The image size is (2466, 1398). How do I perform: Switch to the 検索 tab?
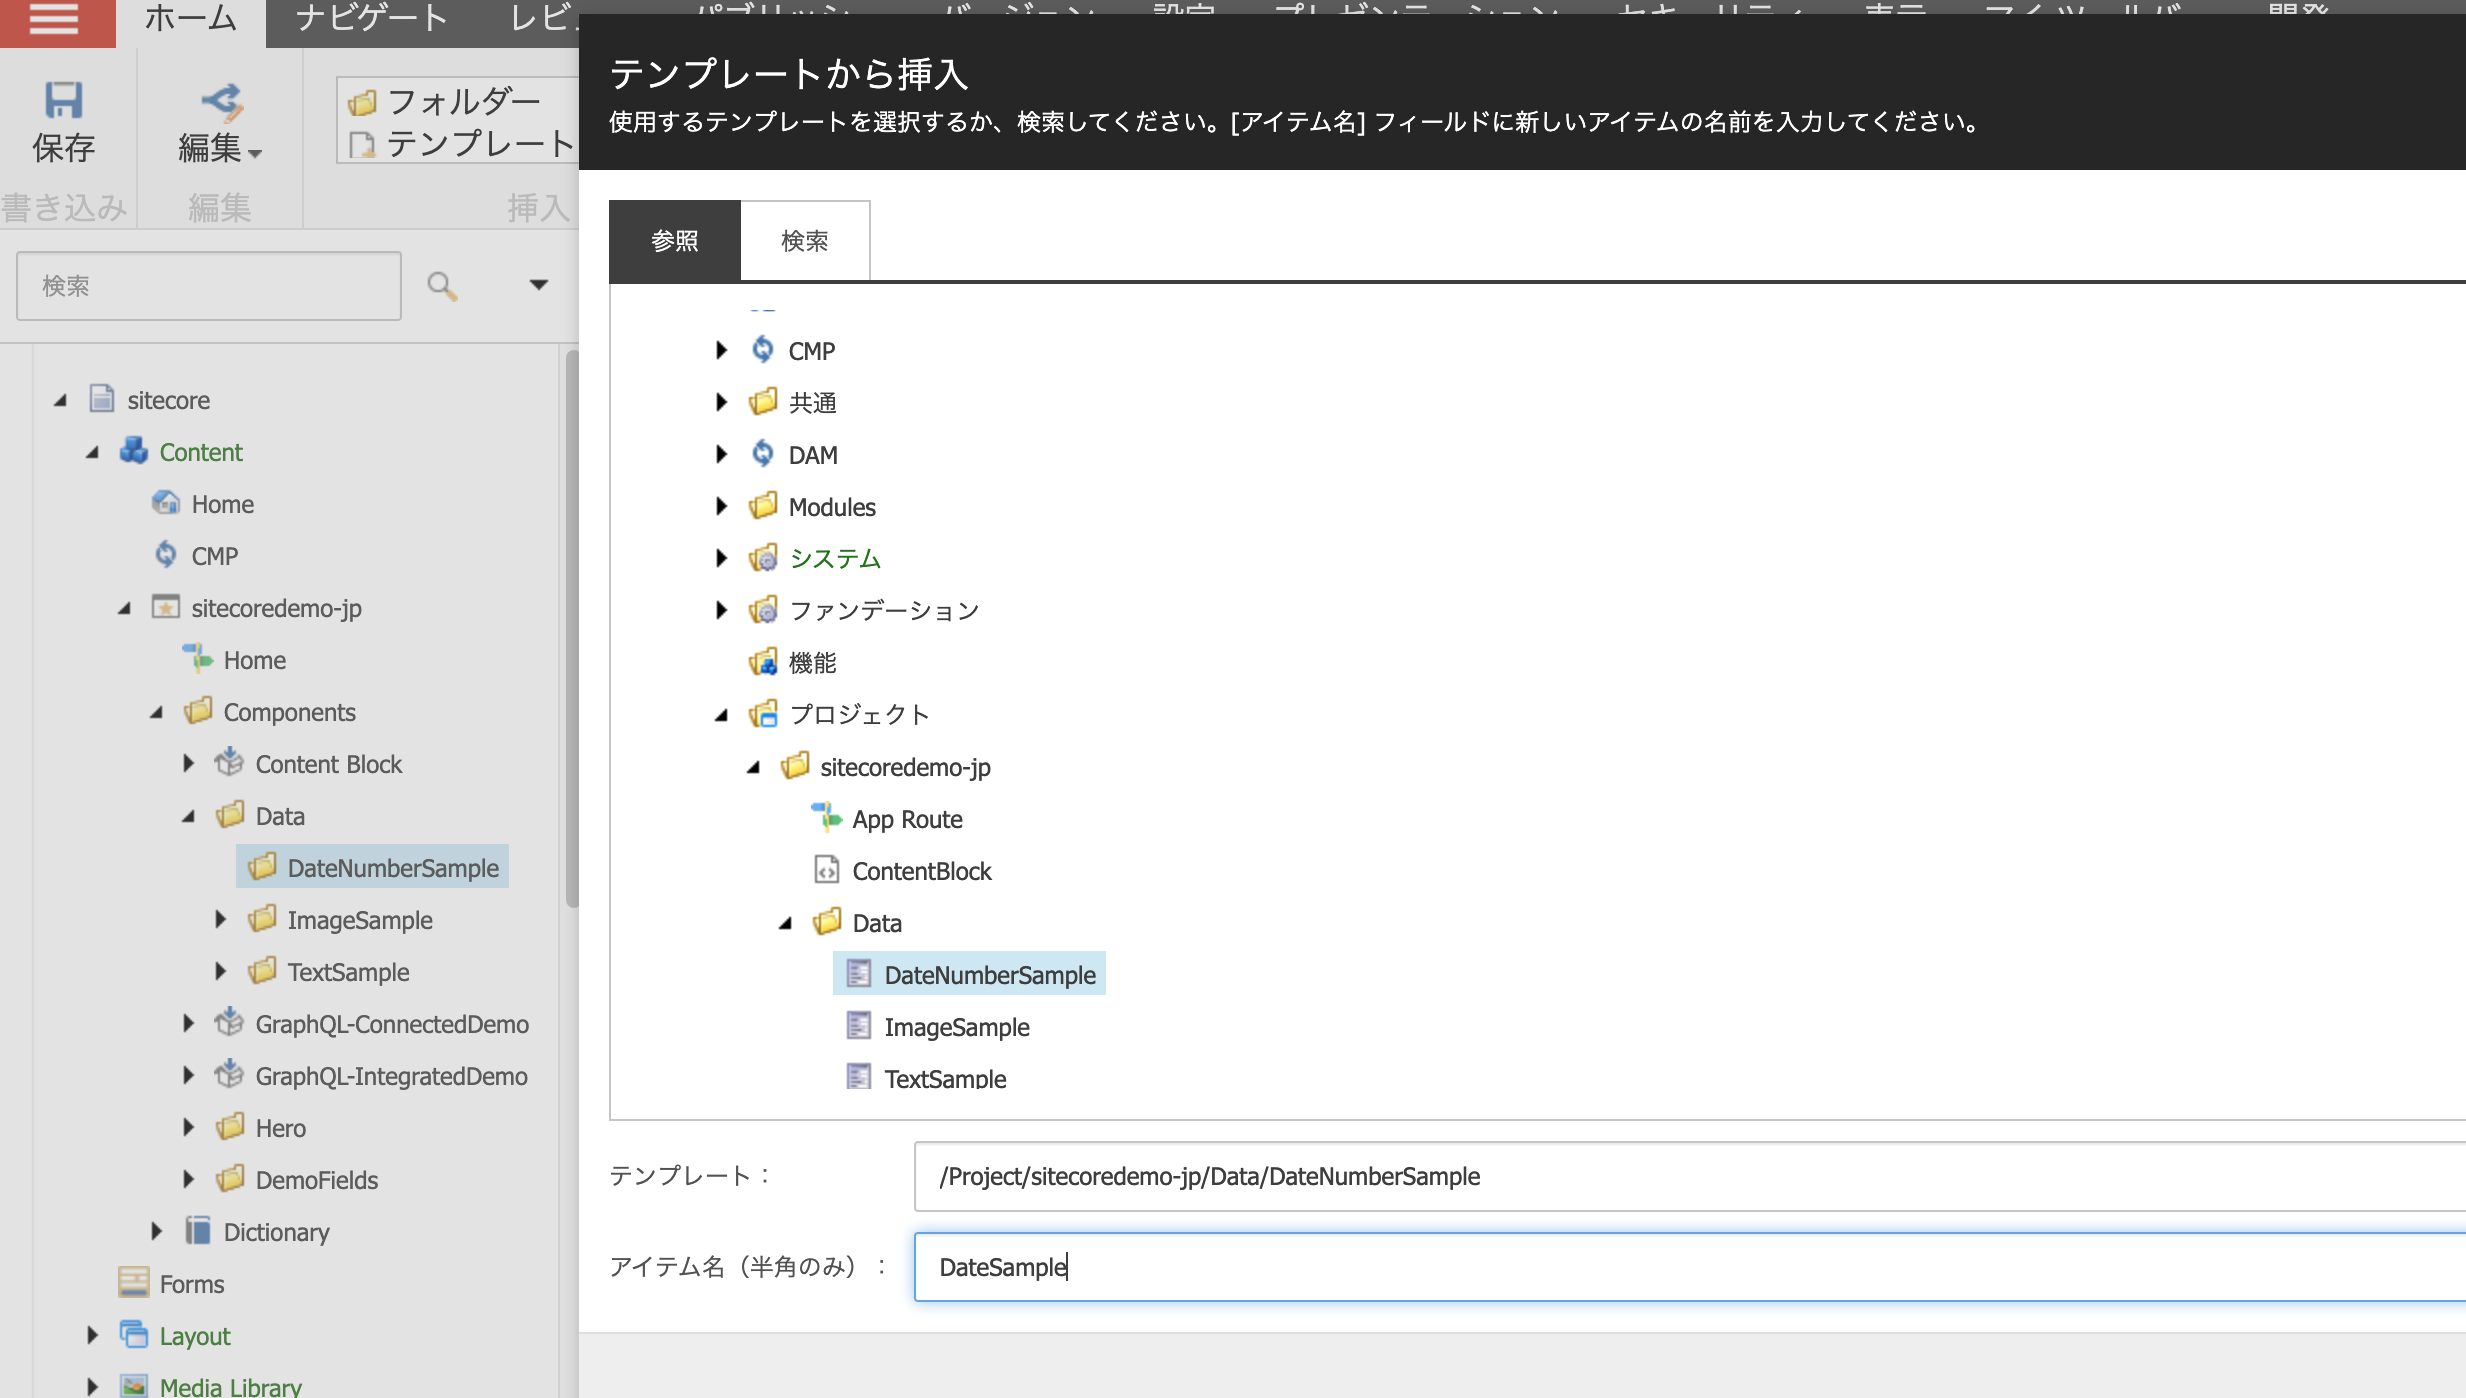[805, 241]
